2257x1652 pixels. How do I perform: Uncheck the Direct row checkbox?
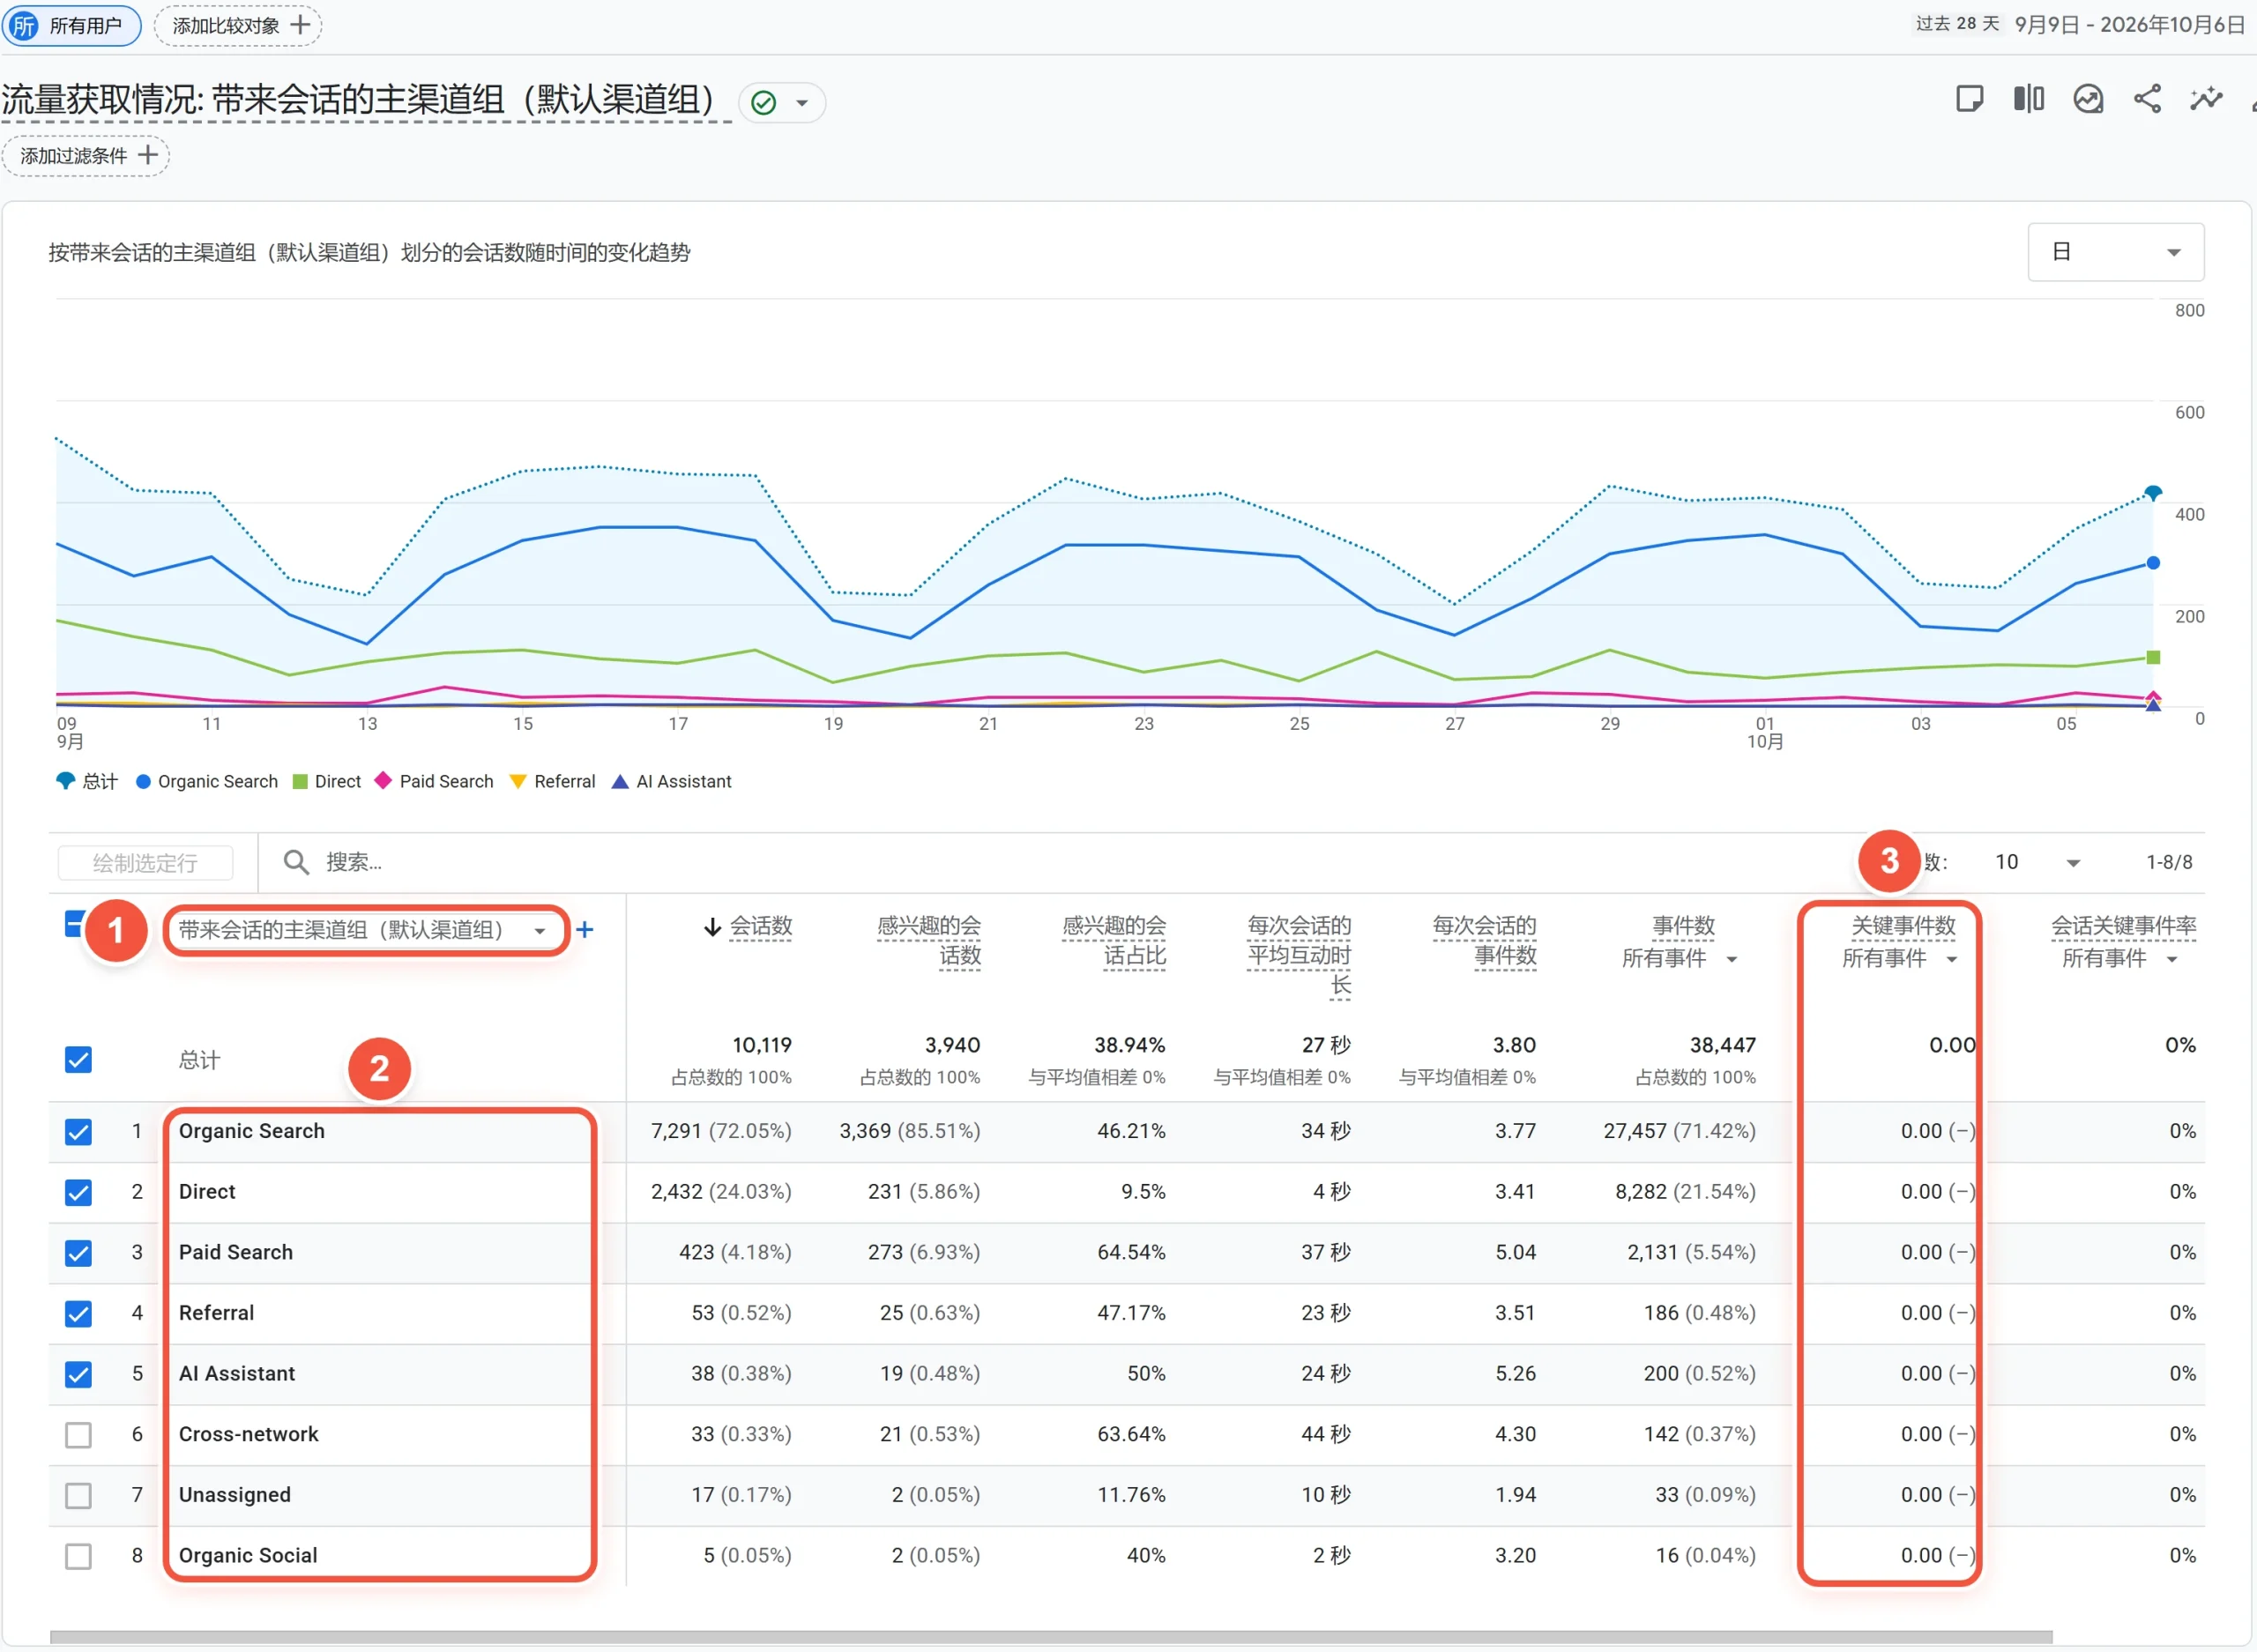78,1193
